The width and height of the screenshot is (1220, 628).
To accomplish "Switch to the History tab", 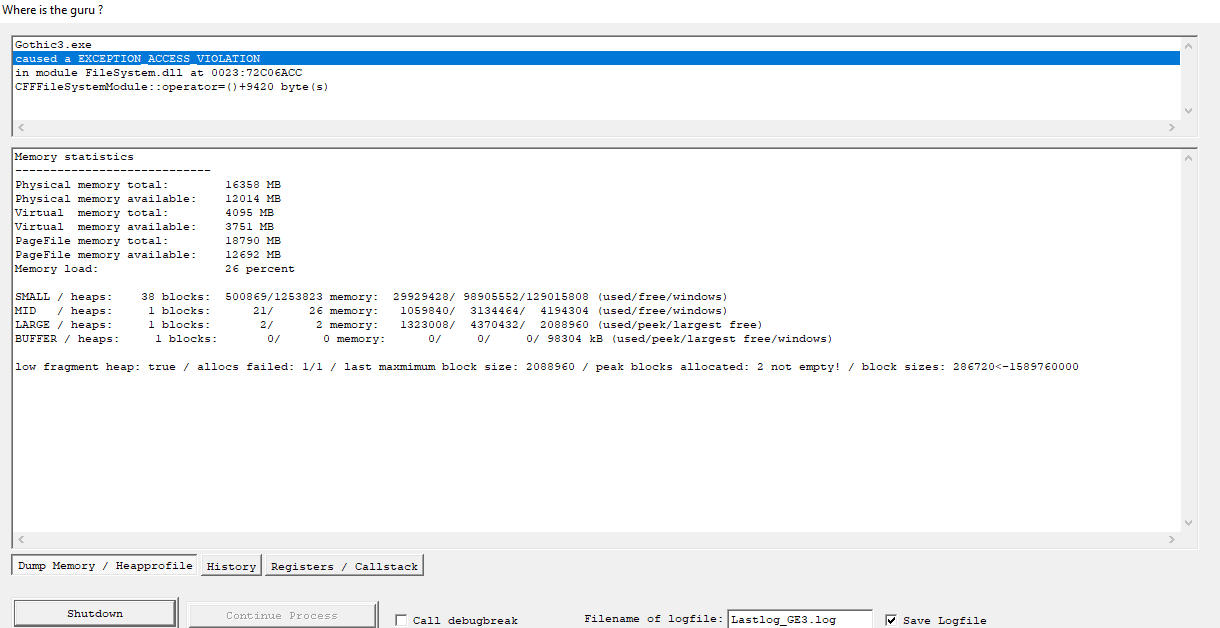I will point(231,566).
